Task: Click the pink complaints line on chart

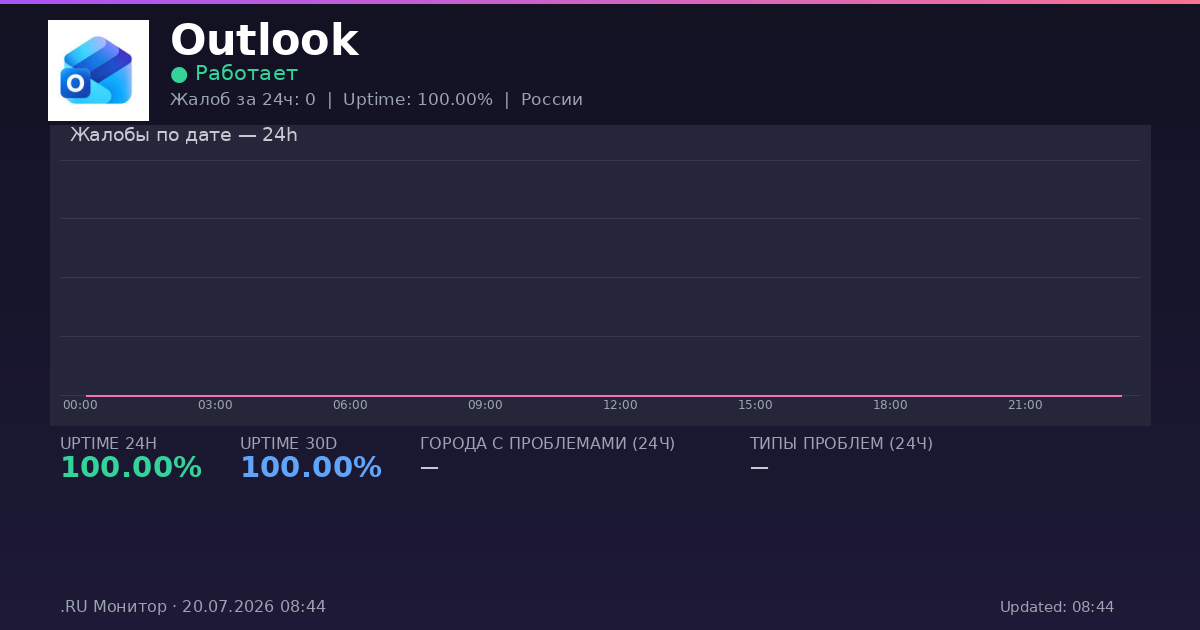Action: tap(604, 396)
